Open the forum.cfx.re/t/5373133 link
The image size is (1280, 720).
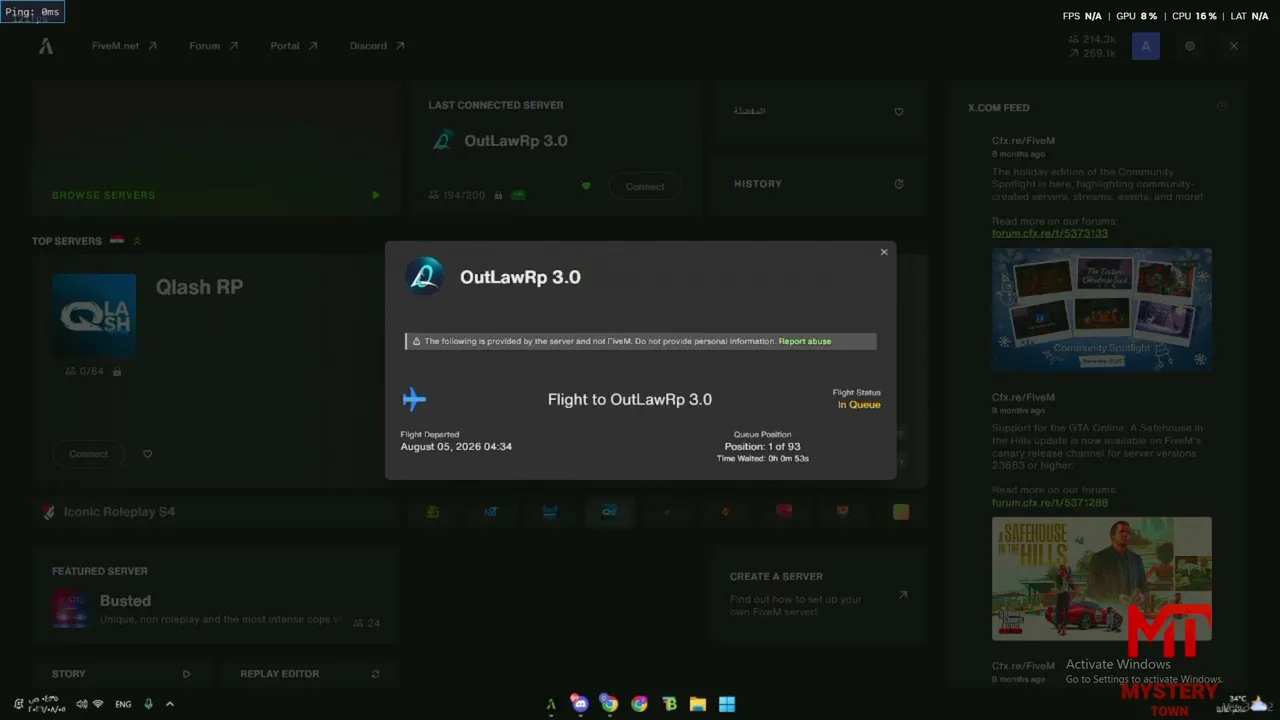tap(1050, 234)
